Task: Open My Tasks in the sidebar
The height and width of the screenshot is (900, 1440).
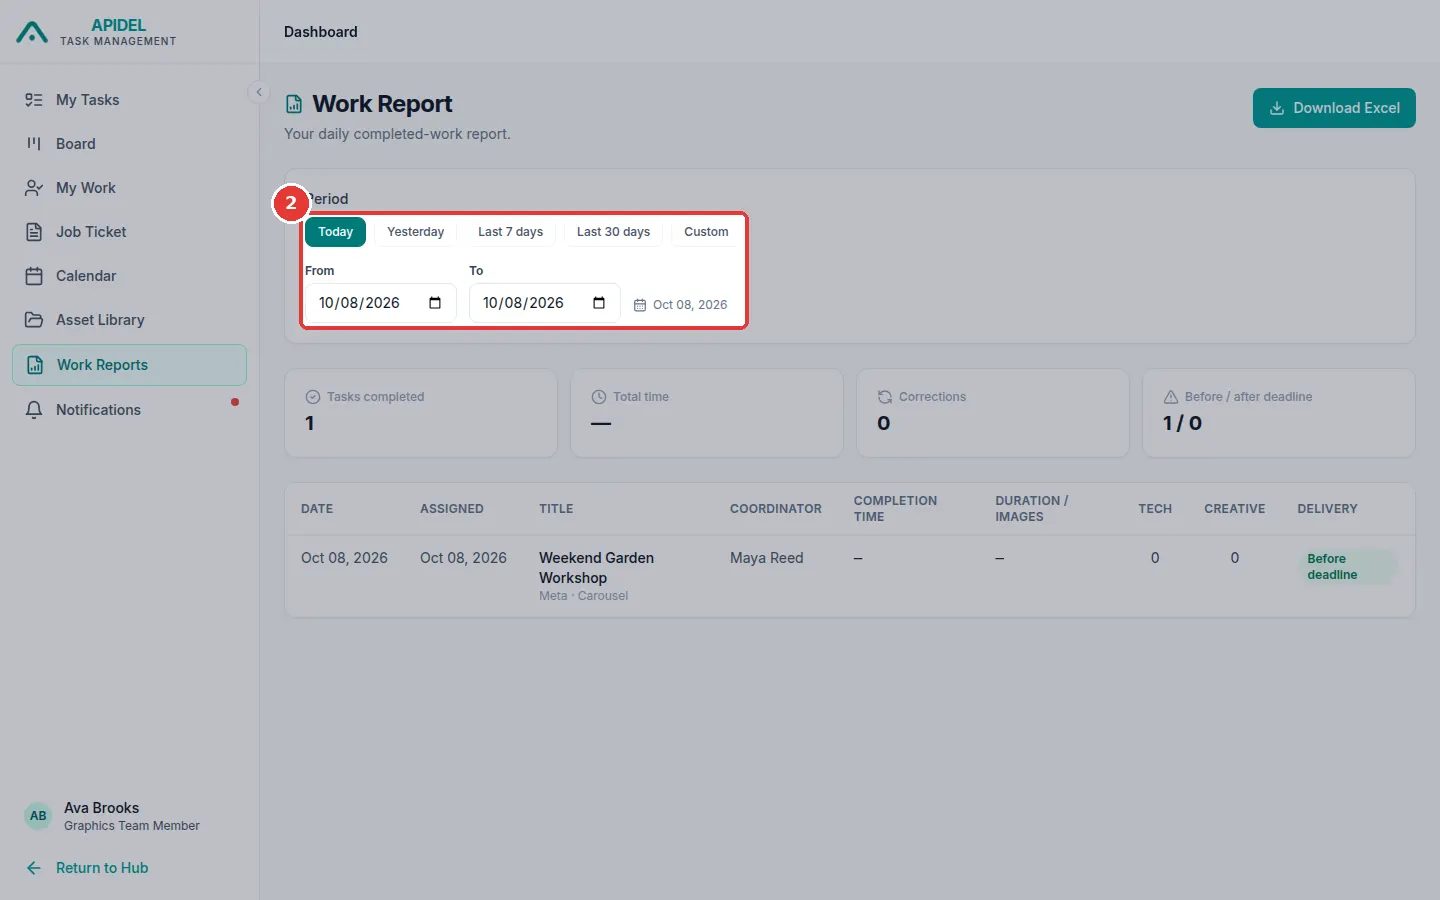Action: (129, 100)
